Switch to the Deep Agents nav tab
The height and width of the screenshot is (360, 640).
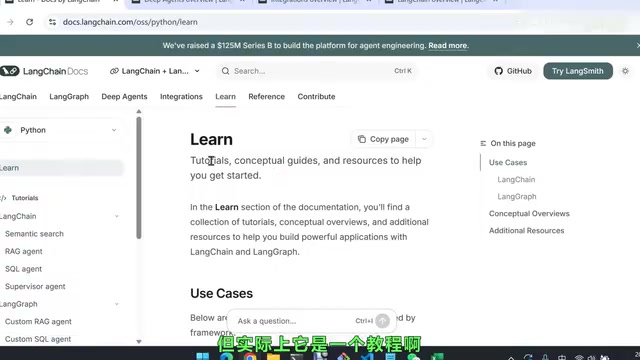[124, 97]
